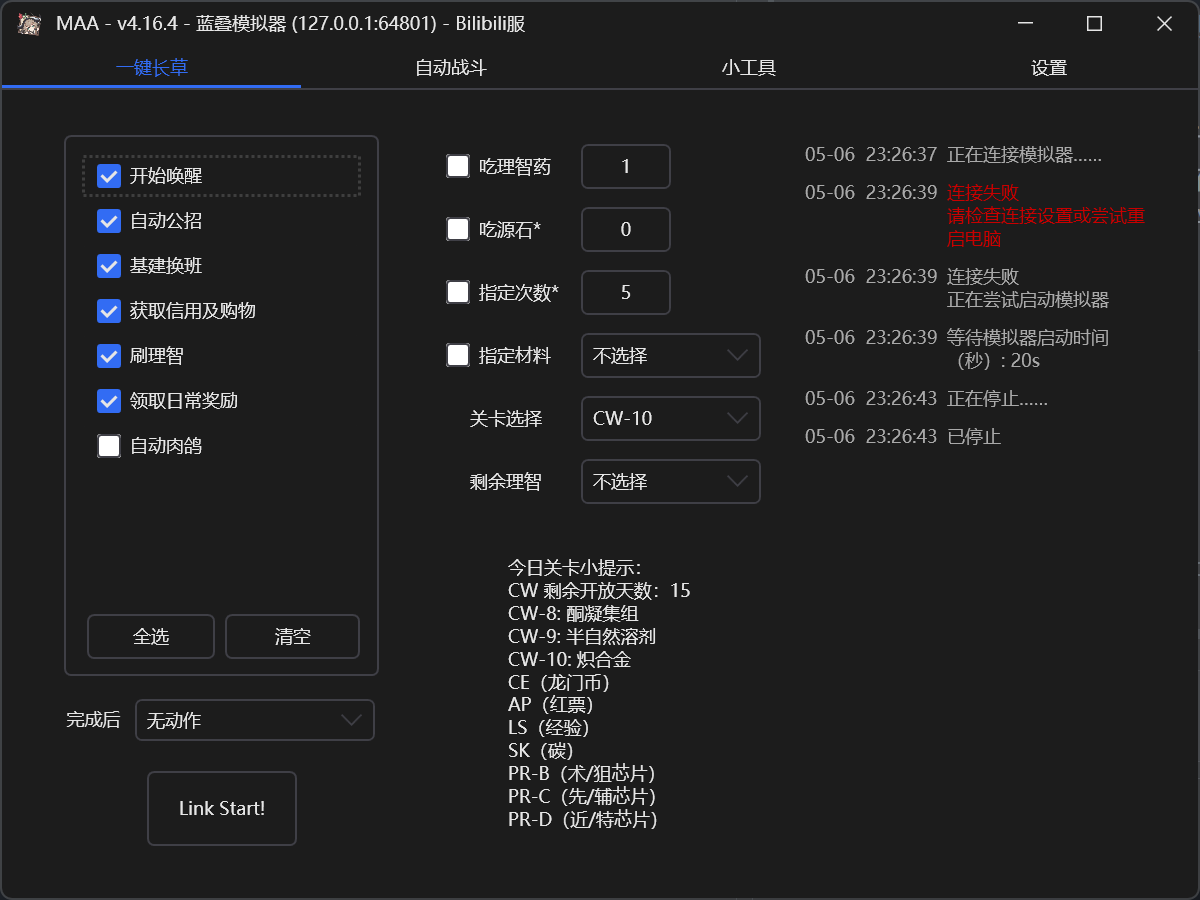Viewport: 1200px width, 900px height.
Task: Open the 完成后 action dropdown
Action: pyautogui.click(x=255, y=720)
